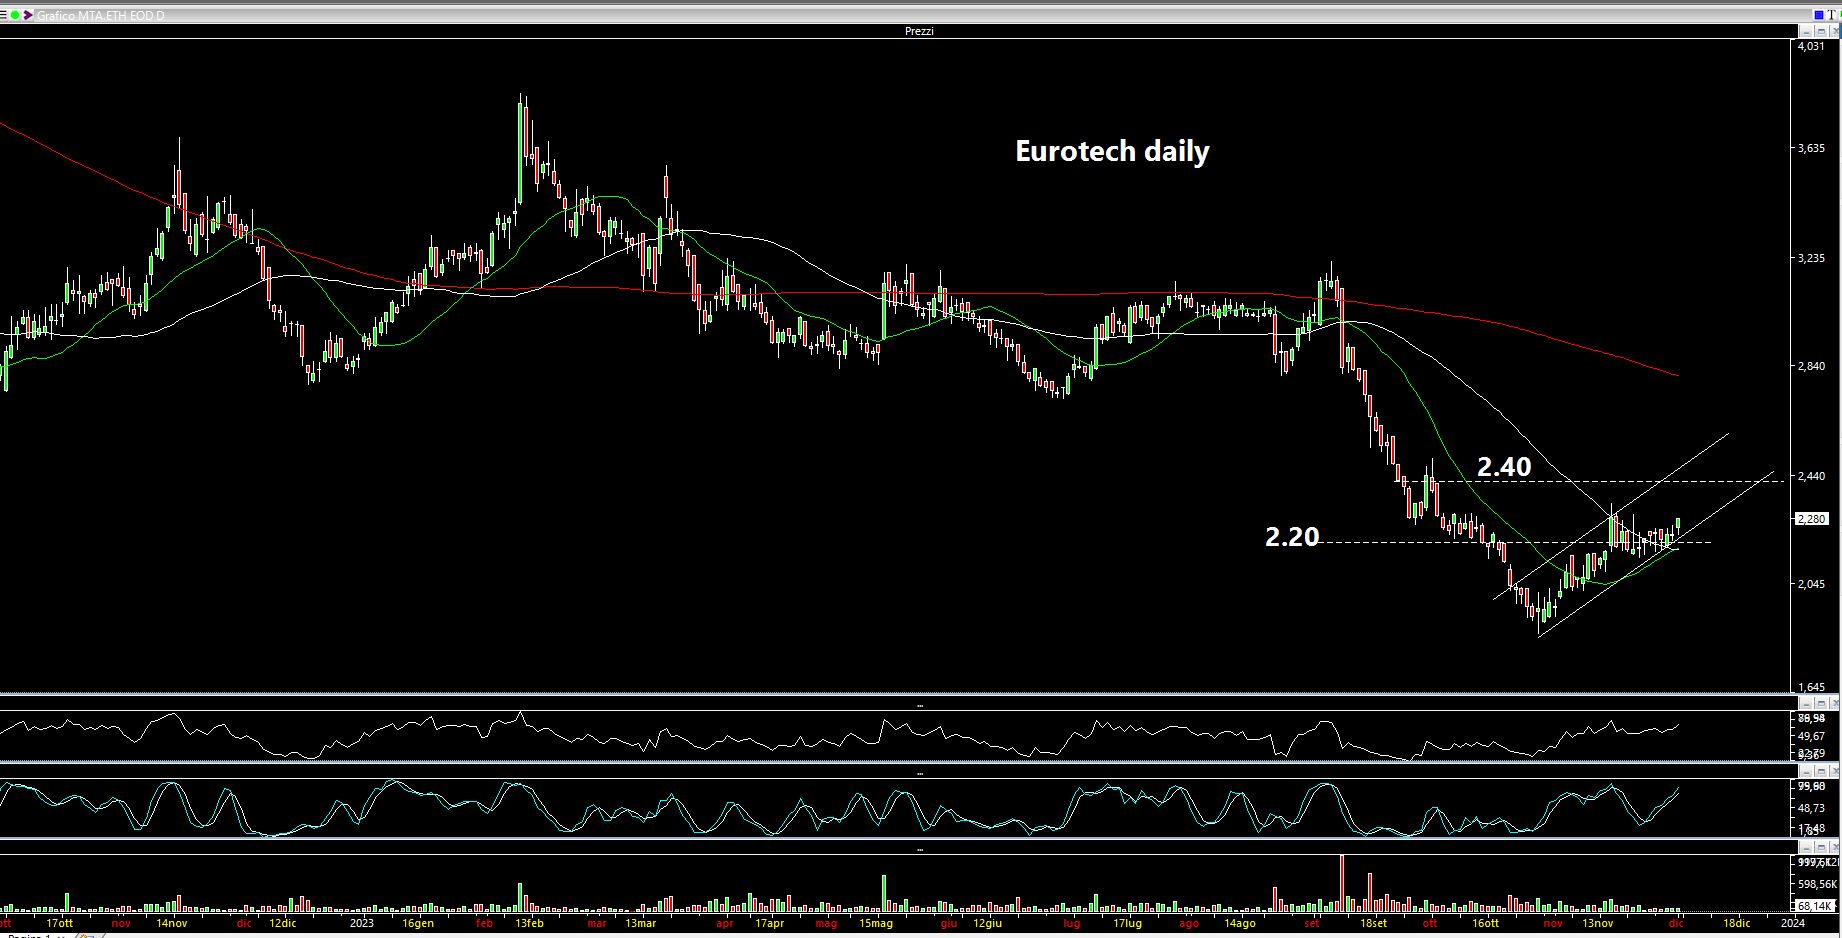The width and height of the screenshot is (1842, 938).
Task: Click the 13feb date on the time axis
Action: tap(529, 923)
